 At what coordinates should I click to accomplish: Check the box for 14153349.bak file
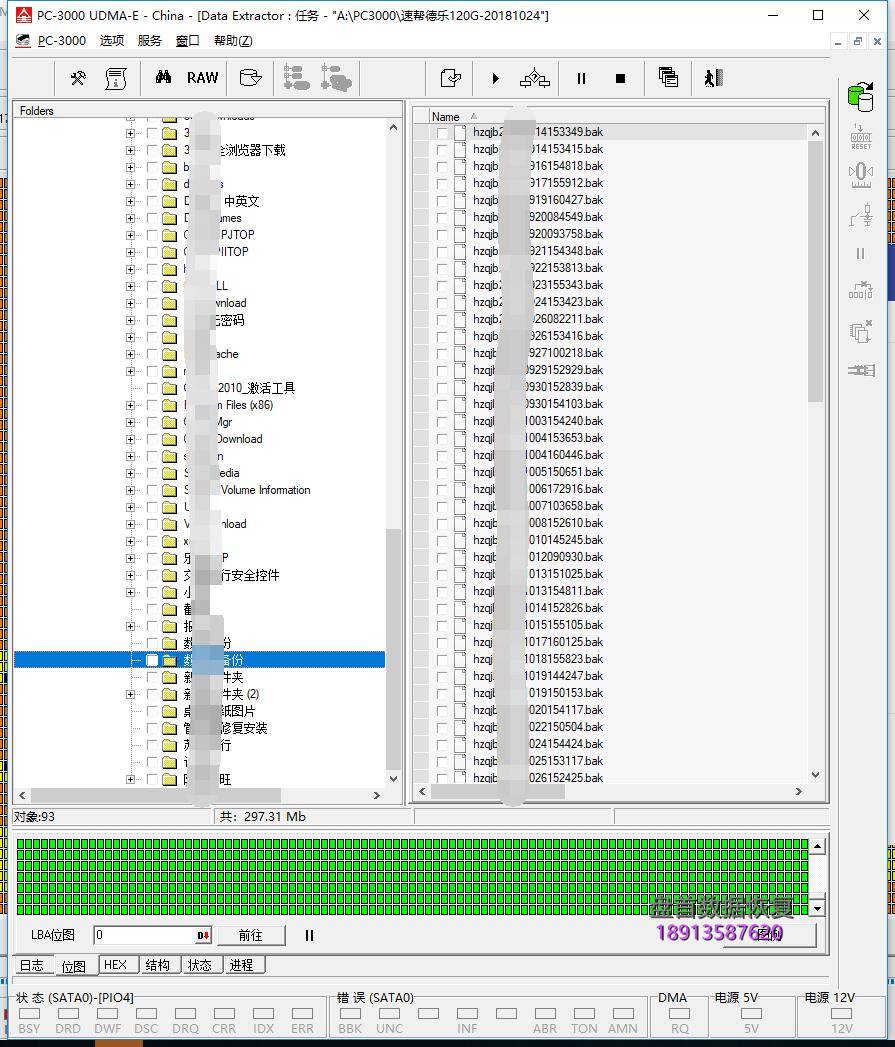coord(441,132)
